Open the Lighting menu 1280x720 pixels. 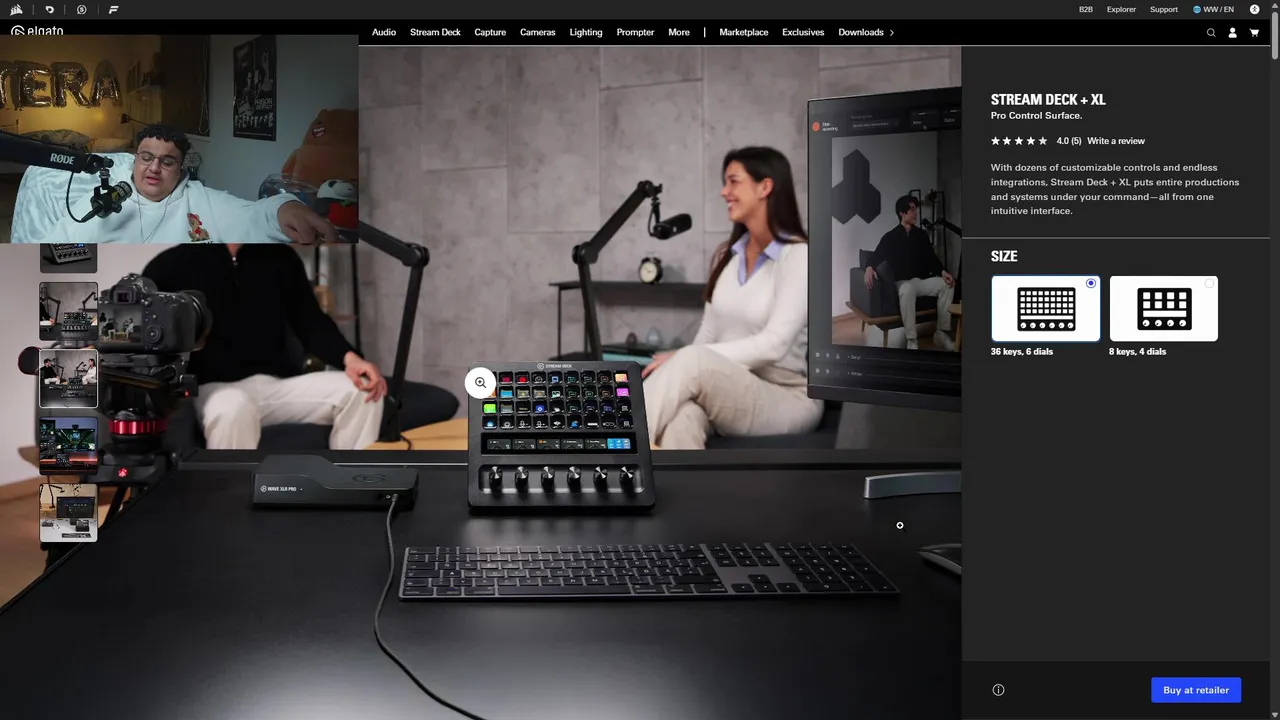(x=586, y=32)
